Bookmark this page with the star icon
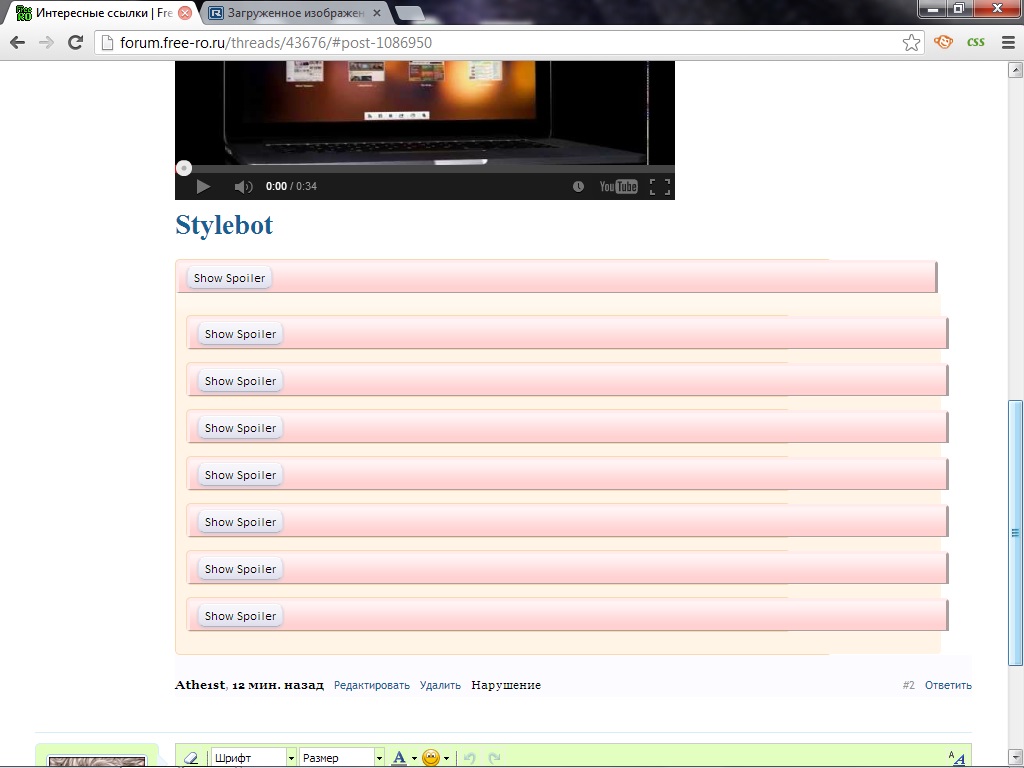 [911, 43]
